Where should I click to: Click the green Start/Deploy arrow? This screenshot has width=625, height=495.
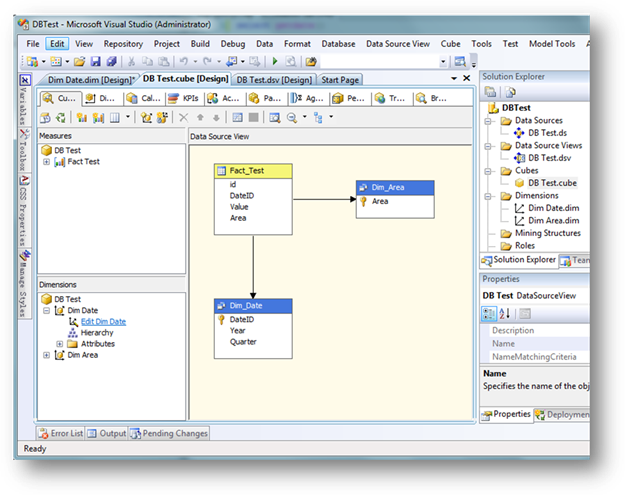click(275, 61)
